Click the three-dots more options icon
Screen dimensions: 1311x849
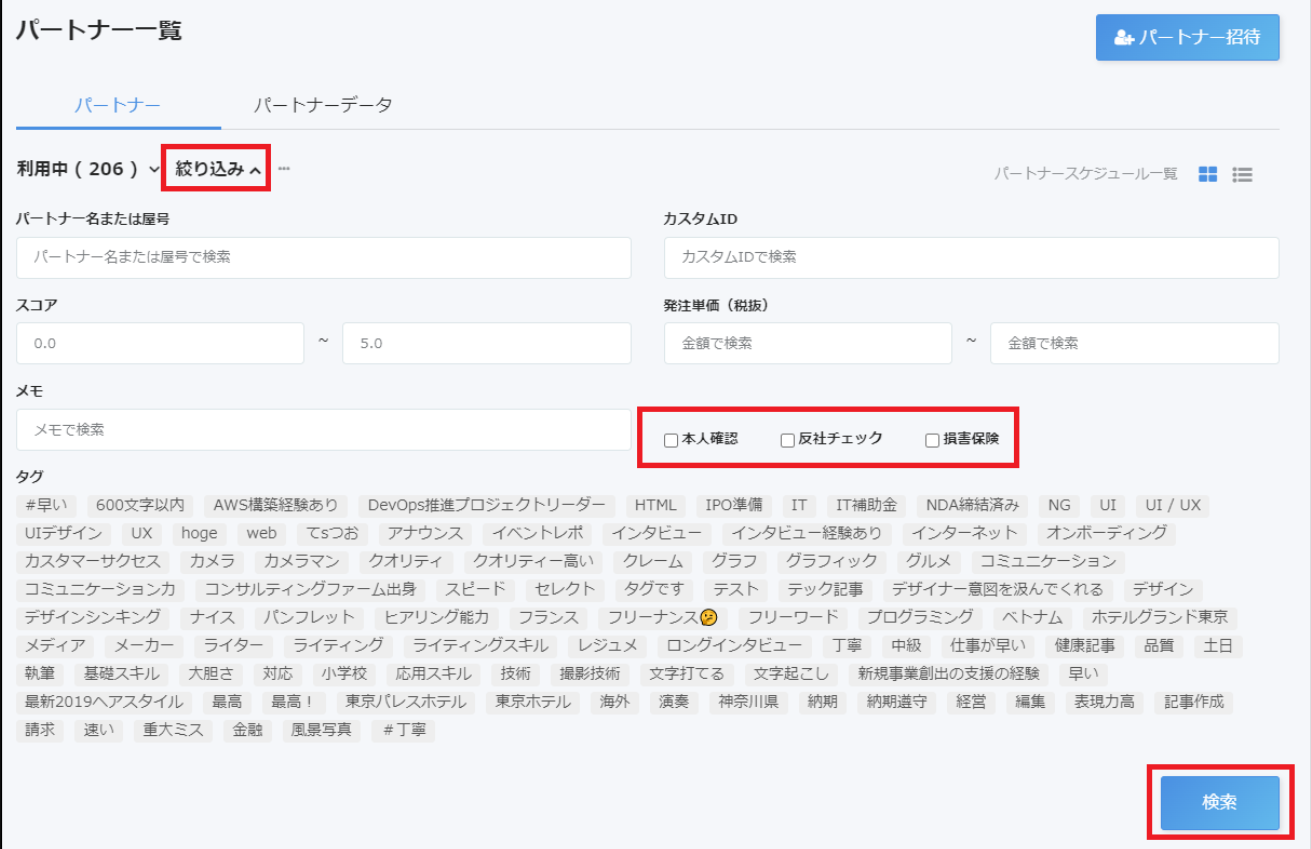click(x=284, y=169)
